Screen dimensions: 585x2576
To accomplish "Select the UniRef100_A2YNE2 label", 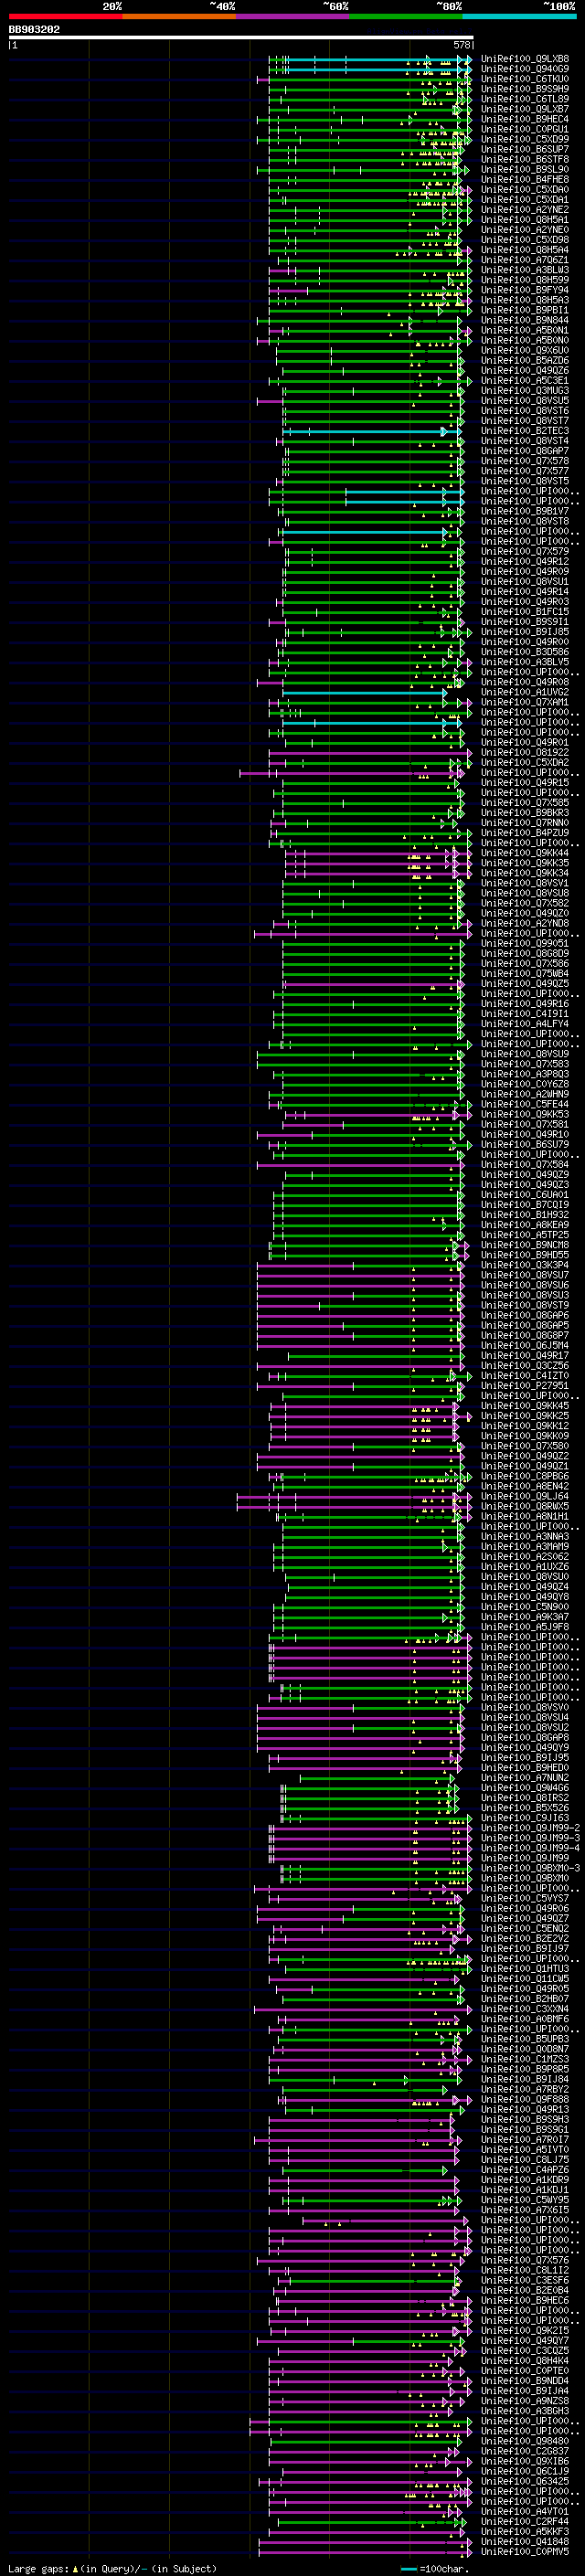I will [x=525, y=210].
